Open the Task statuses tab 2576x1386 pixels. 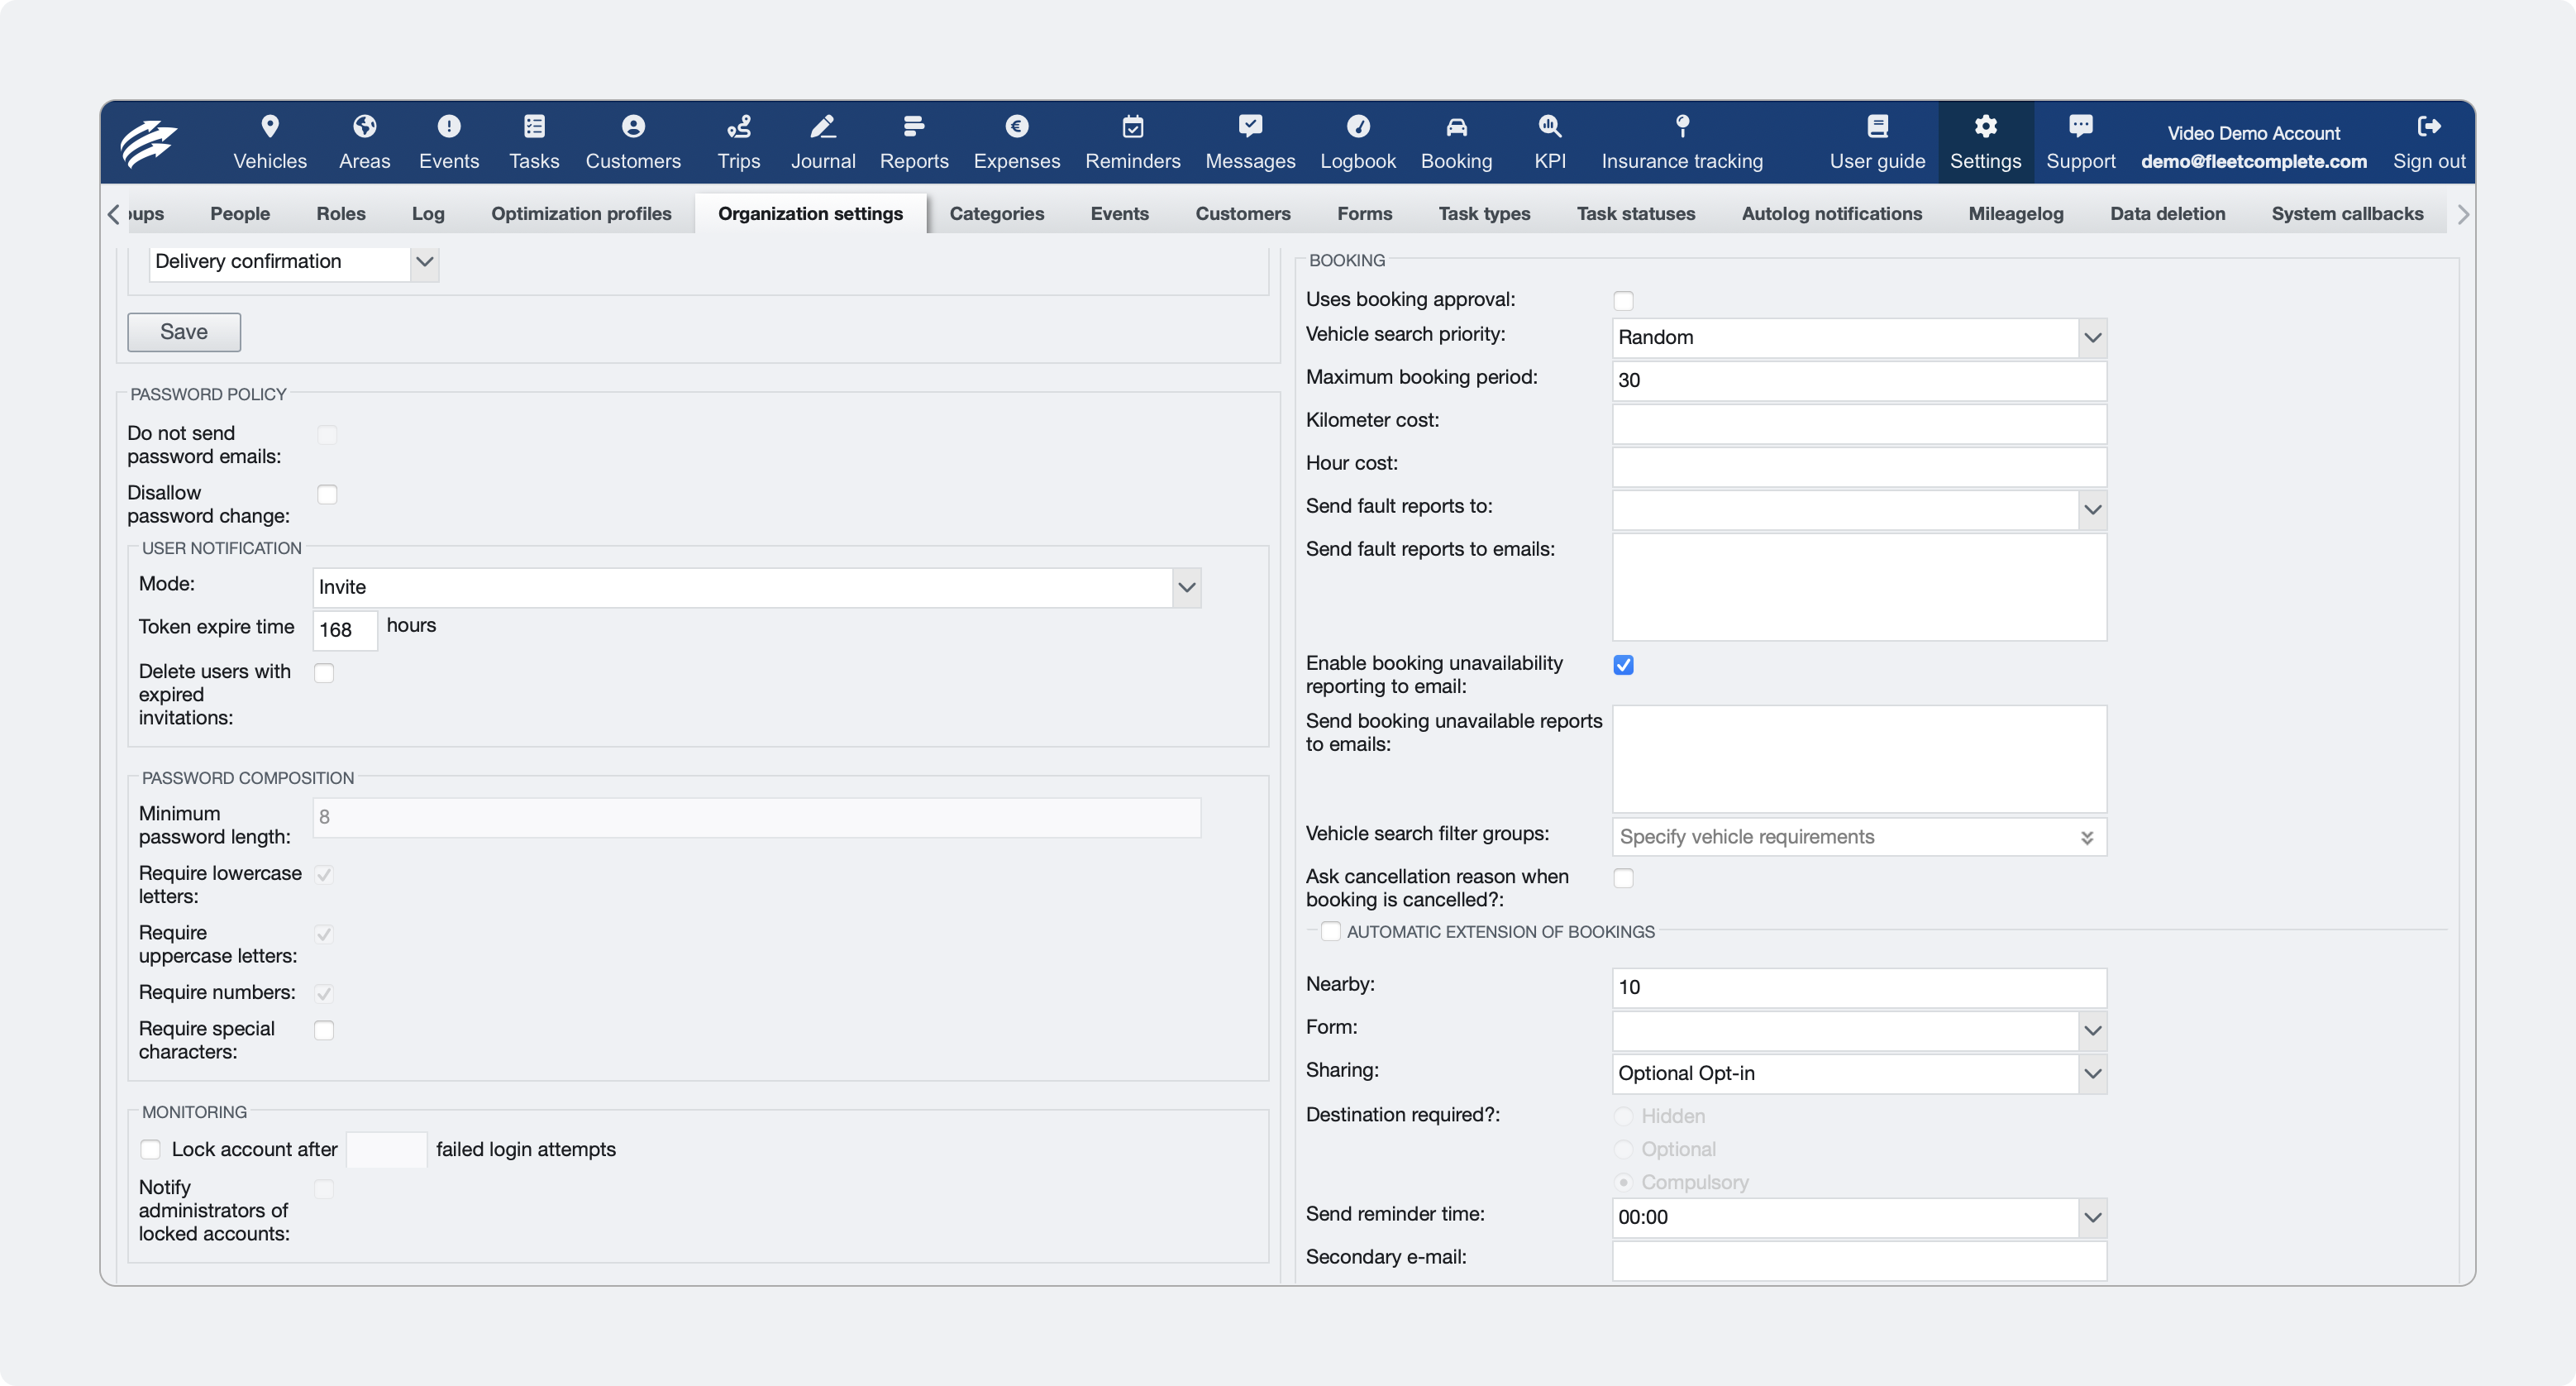click(x=1636, y=213)
